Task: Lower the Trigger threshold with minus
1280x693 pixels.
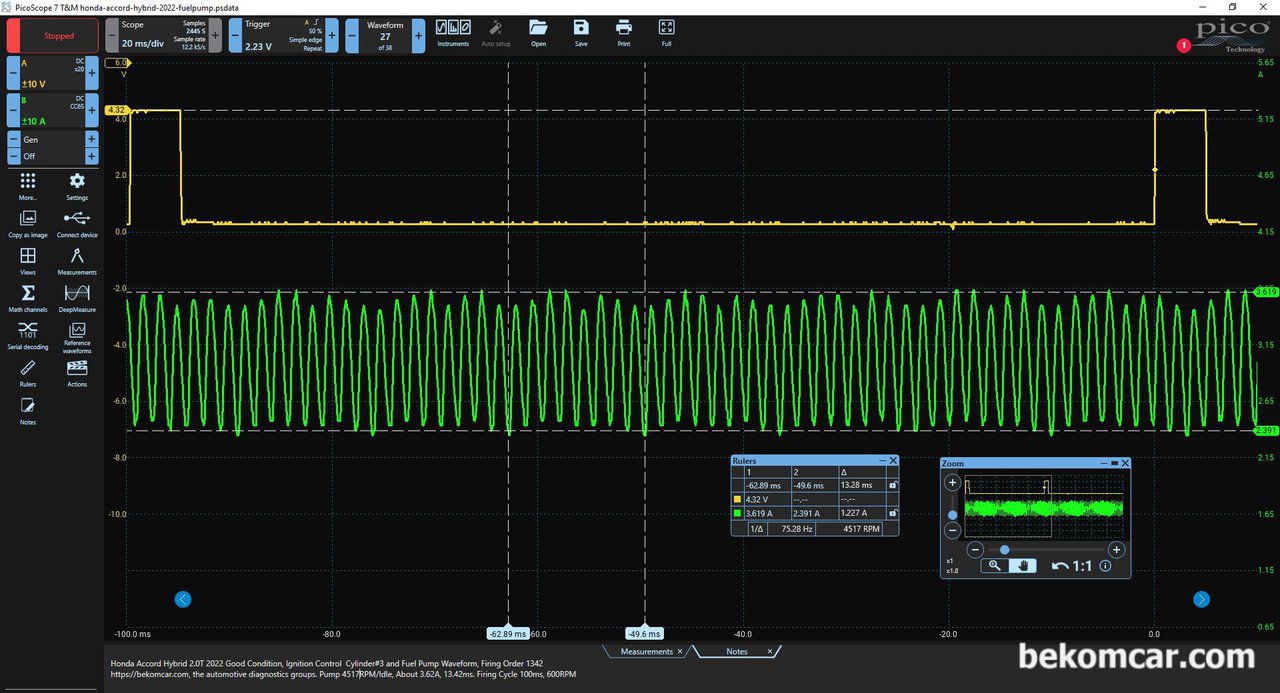Action: point(234,36)
